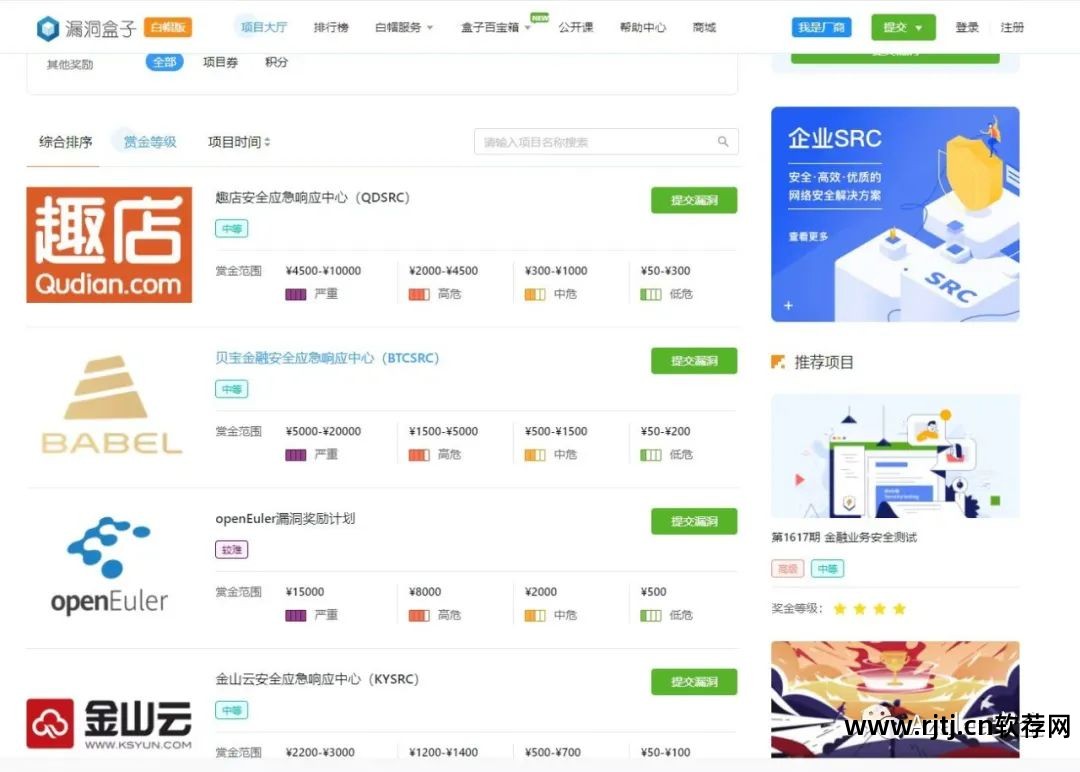Click the red 高危 swatch in 趣店 row
The height and width of the screenshot is (772, 1080).
coord(419,295)
